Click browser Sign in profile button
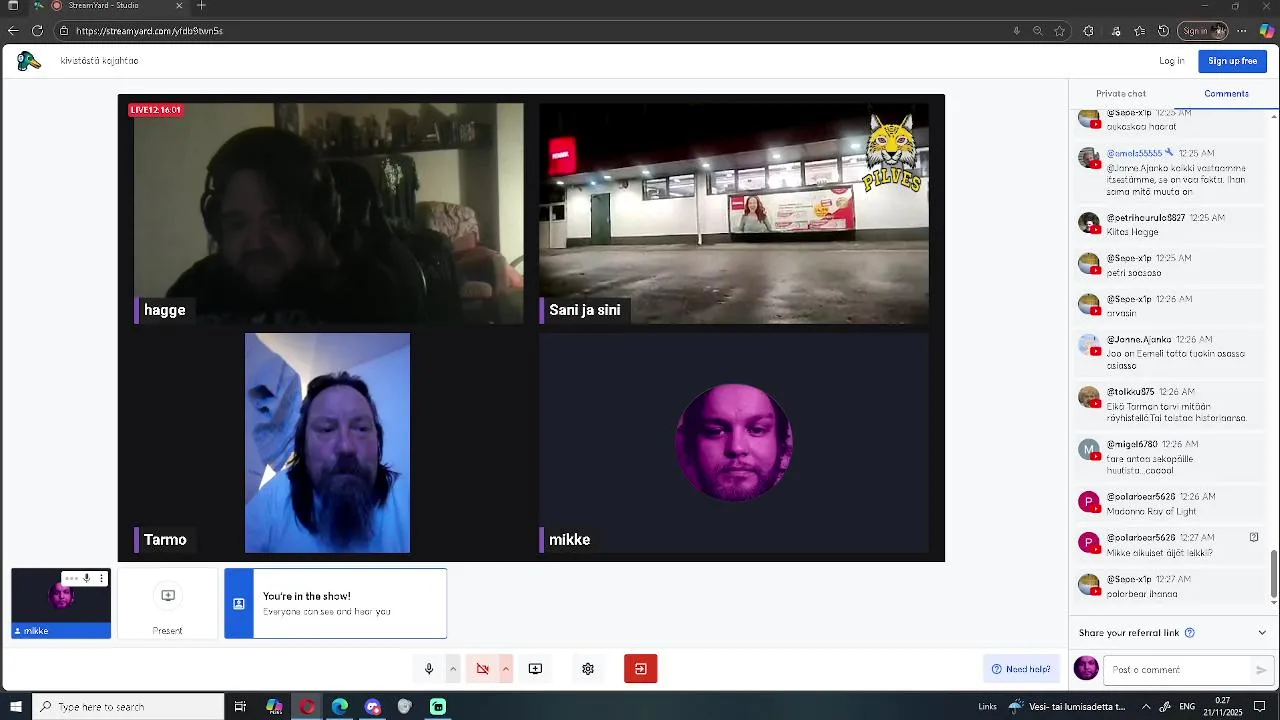1280x720 pixels. pyautogui.click(x=1203, y=31)
